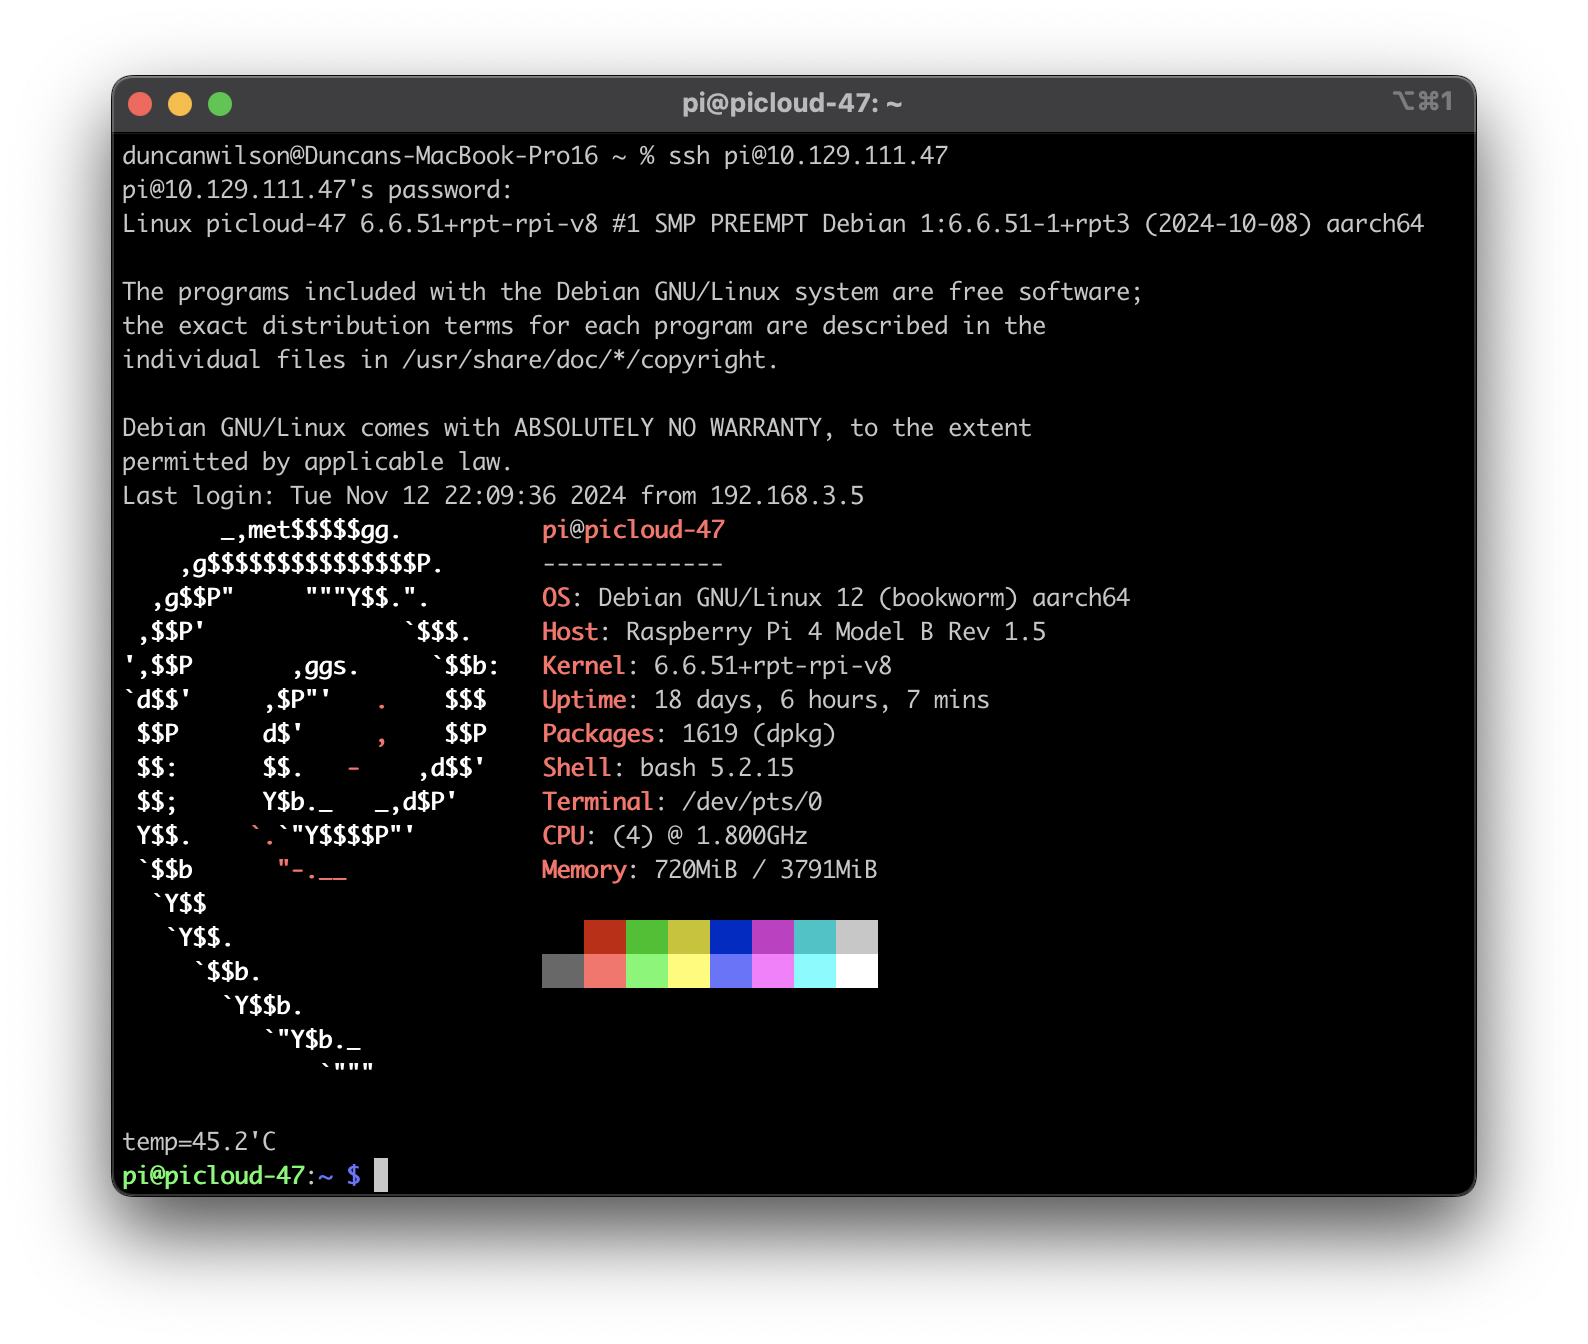Click the dark gray color block

pos(563,971)
